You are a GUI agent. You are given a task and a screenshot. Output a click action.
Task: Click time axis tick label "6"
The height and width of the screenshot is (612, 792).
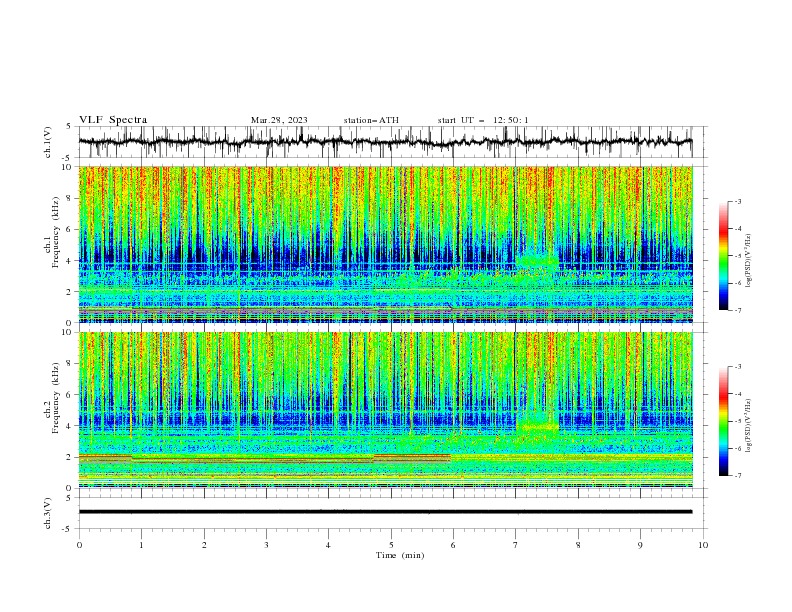pos(453,545)
